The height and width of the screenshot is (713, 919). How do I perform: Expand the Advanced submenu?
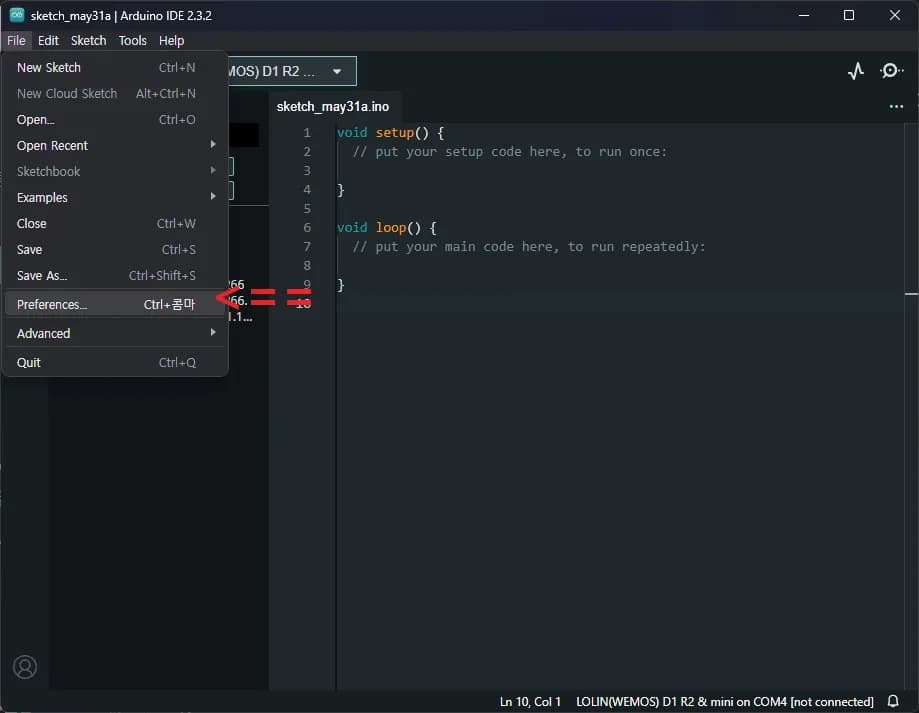point(43,333)
